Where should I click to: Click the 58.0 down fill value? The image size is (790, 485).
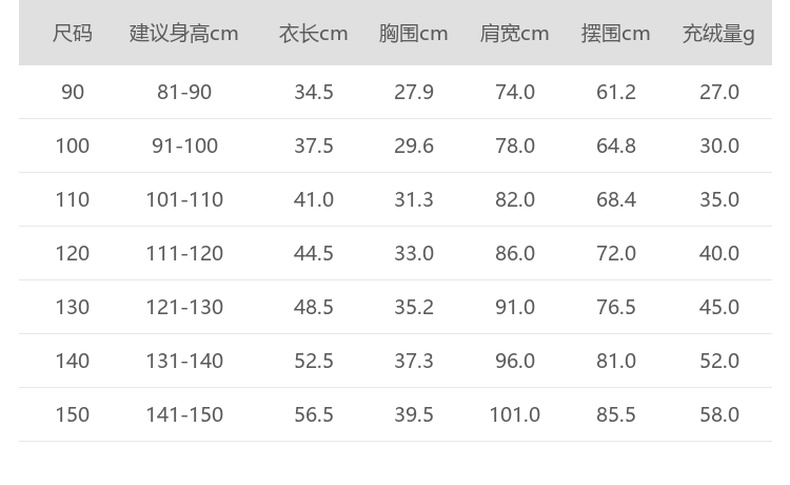coord(718,415)
